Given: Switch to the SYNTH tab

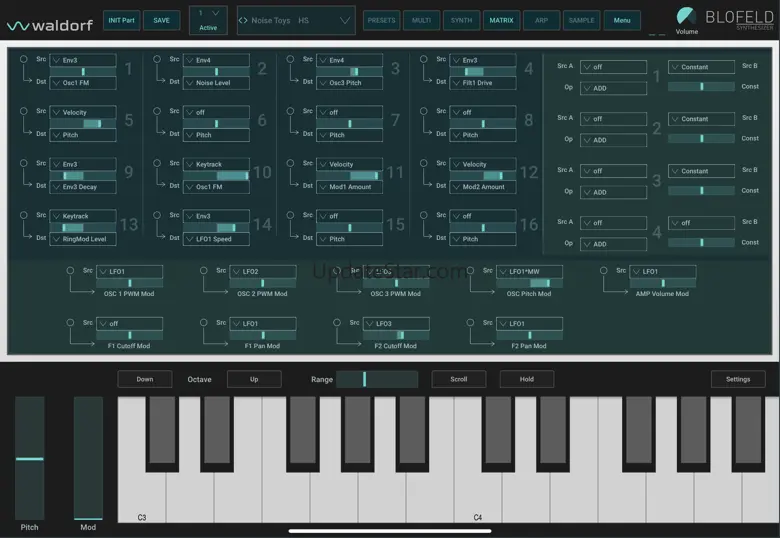Looking at the screenshot, I should tap(462, 20).
